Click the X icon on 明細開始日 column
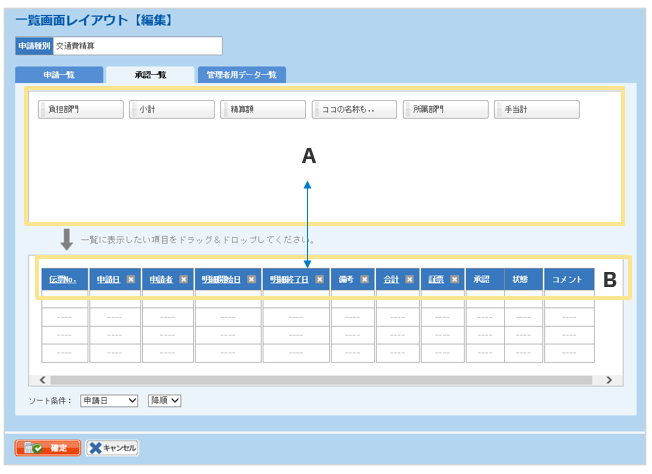The image size is (652, 474). [251, 280]
